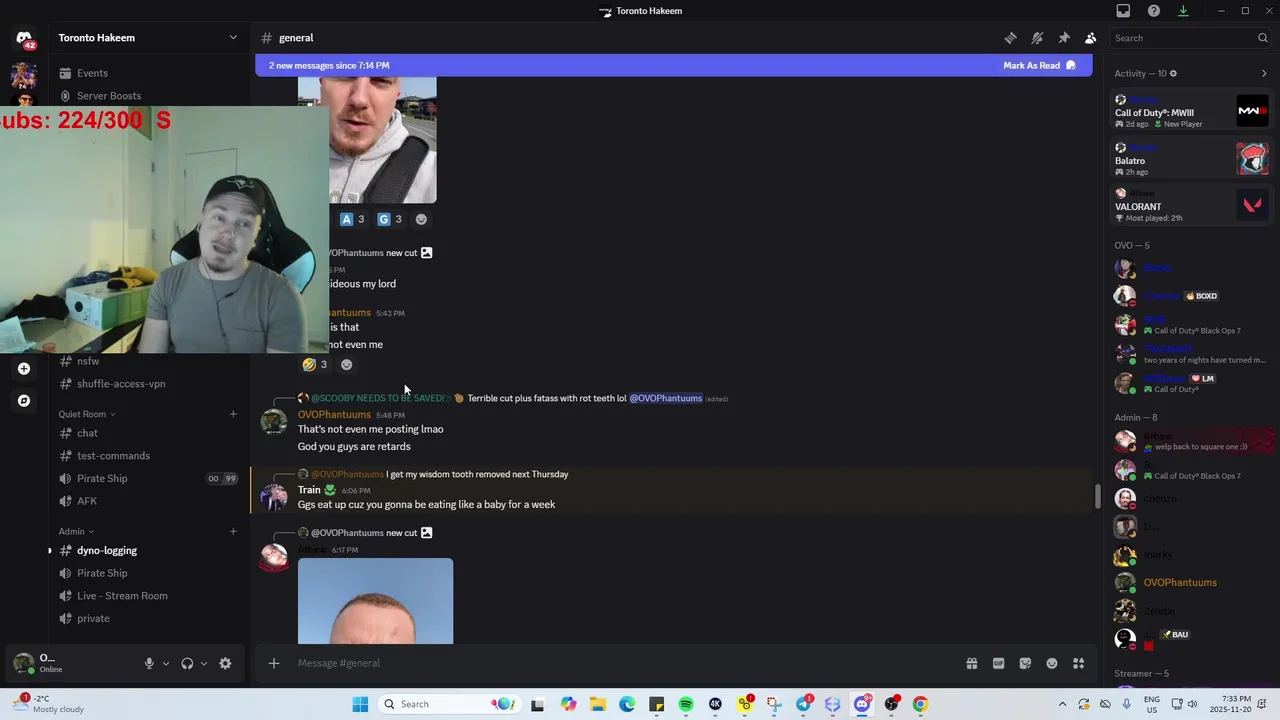Open Direct Messages home icon
Viewport: 1280px width, 720px height.
click(24, 40)
